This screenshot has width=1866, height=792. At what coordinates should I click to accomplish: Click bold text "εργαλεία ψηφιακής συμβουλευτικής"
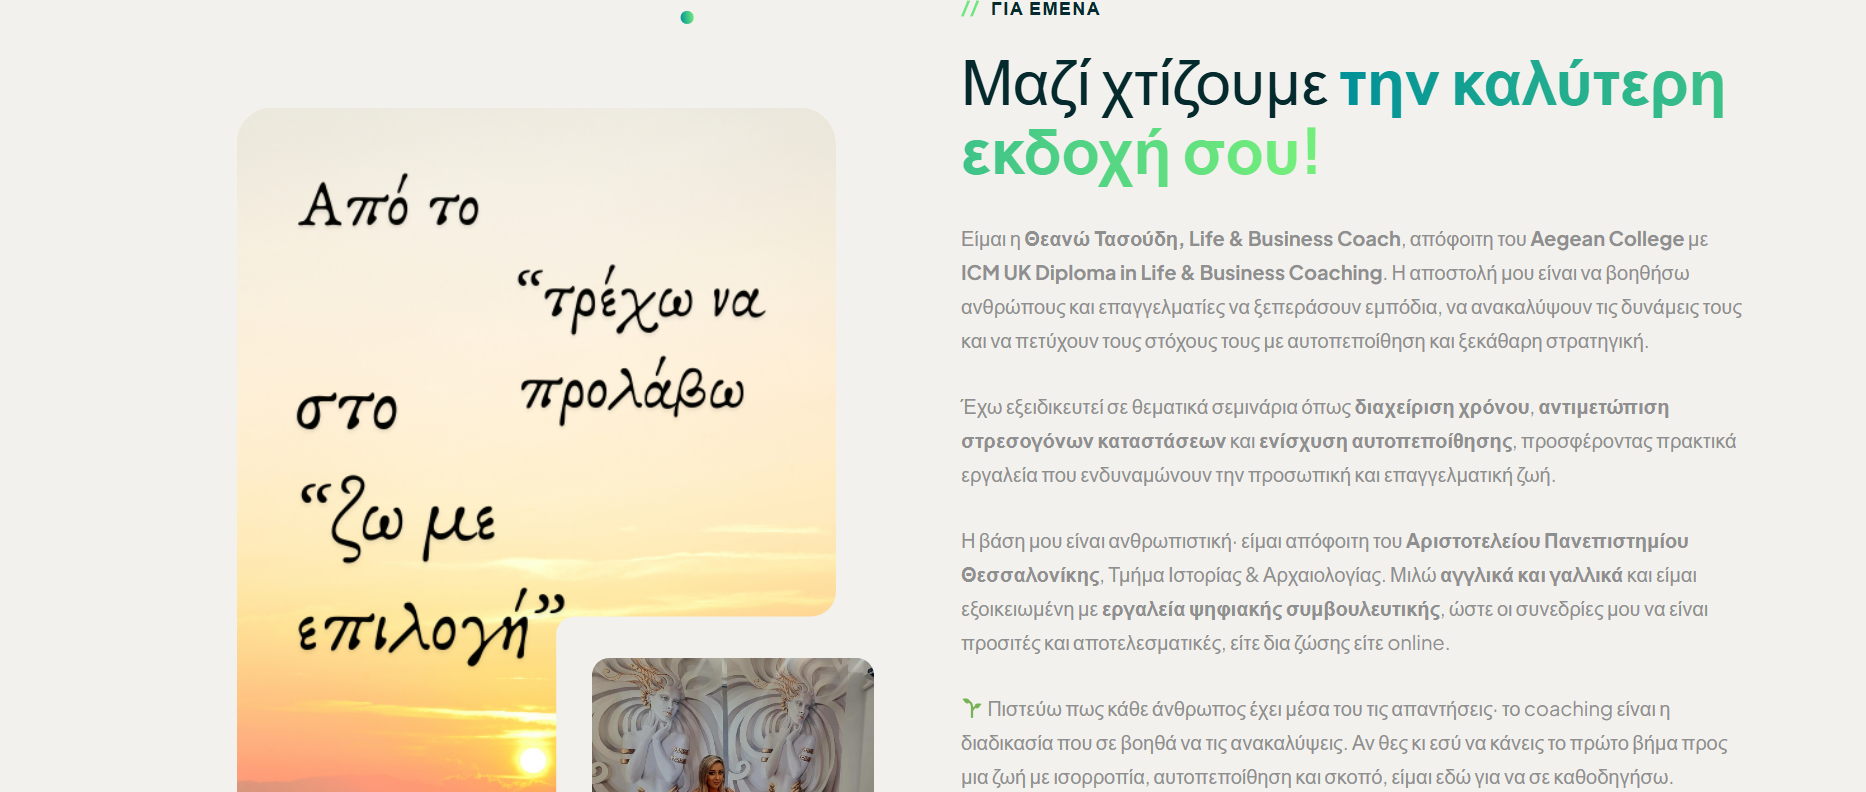tap(1270, 609)
